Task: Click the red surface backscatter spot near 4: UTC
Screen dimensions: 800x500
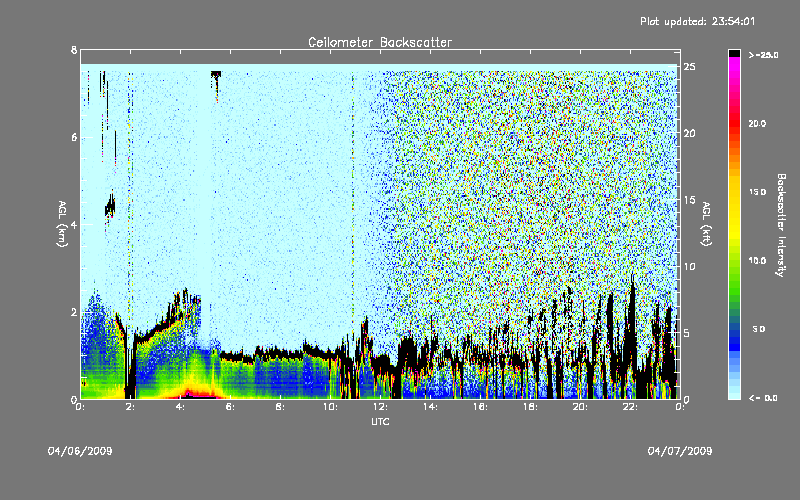Action: (191, 394)
